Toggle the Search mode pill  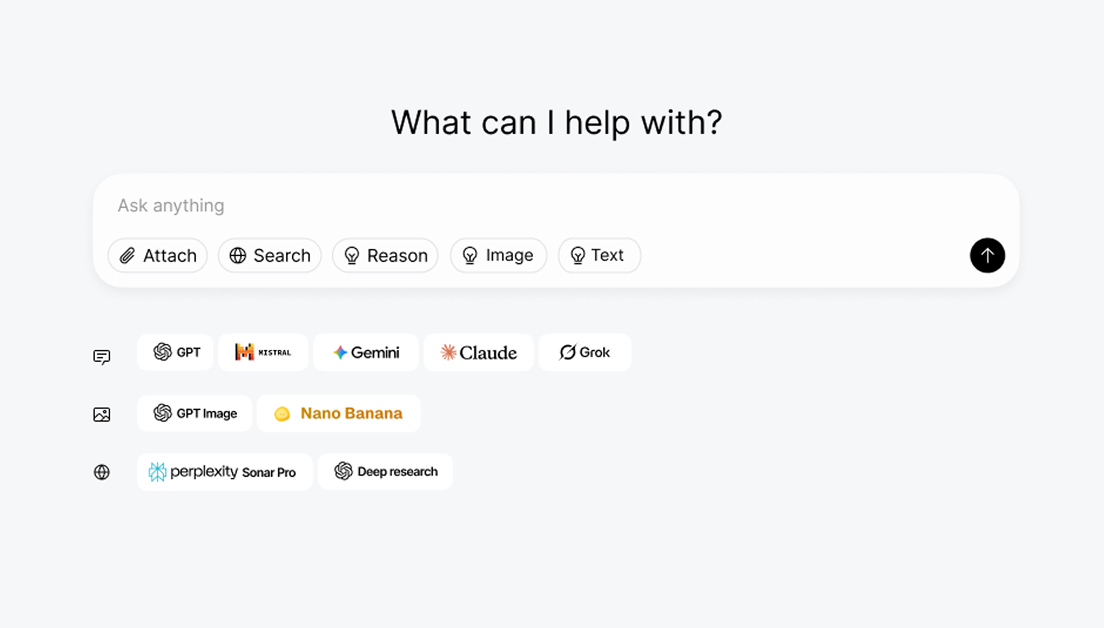click(x=270, y=255)
